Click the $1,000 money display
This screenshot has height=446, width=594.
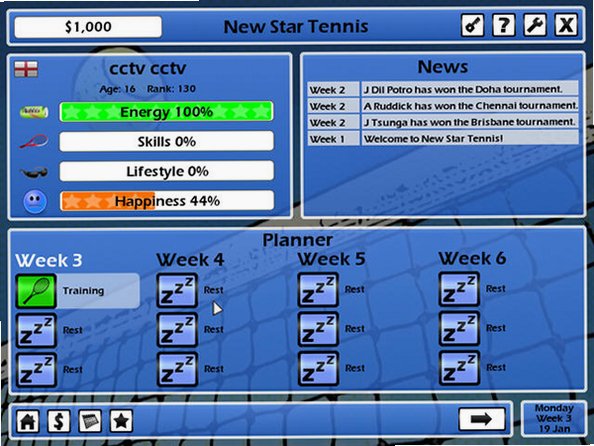(x=88, y=27)
